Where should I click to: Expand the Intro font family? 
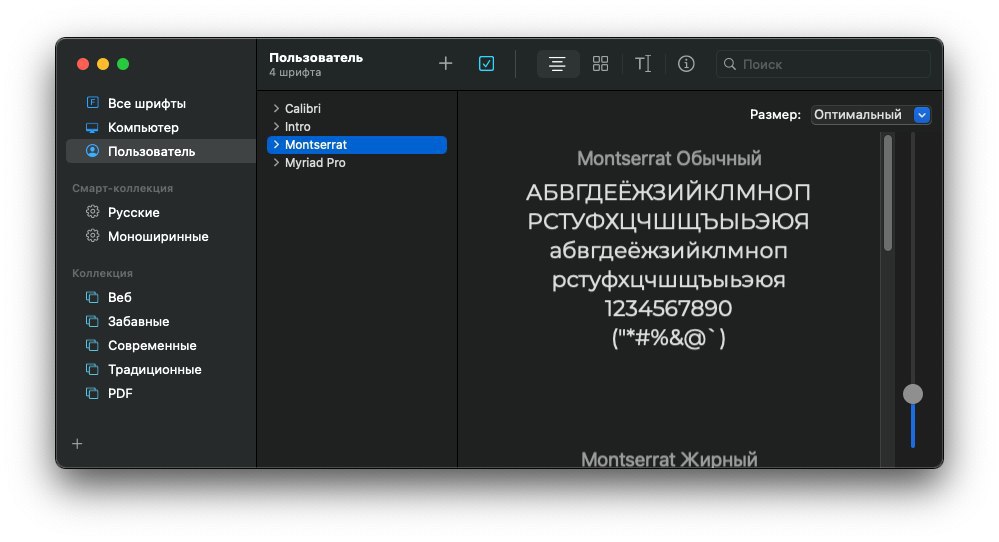(276, 126)
